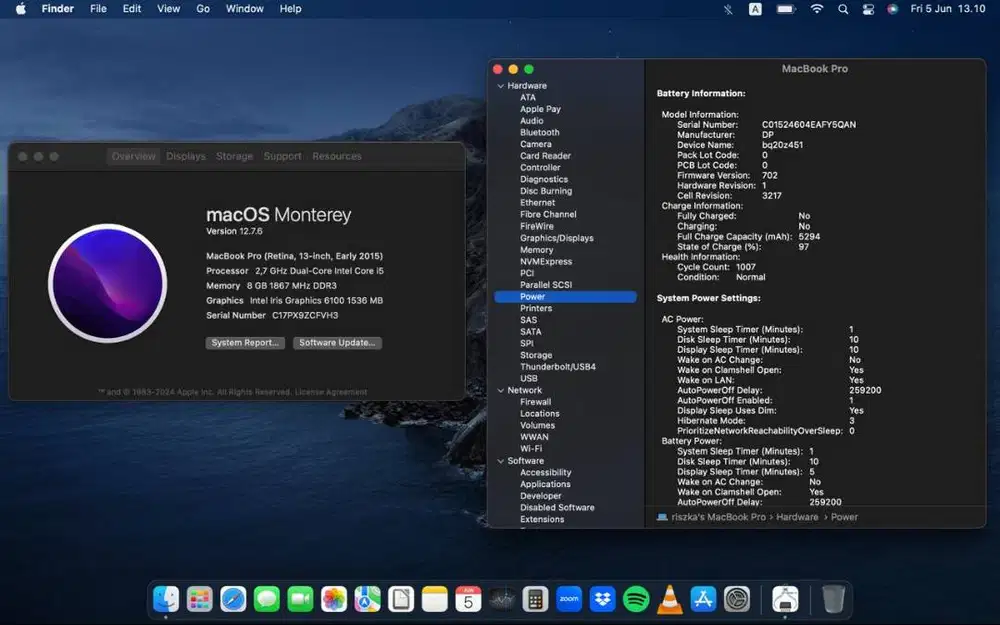Click the Software Update... button
This screenshot has width=1000, height=625.
[337, 343]
